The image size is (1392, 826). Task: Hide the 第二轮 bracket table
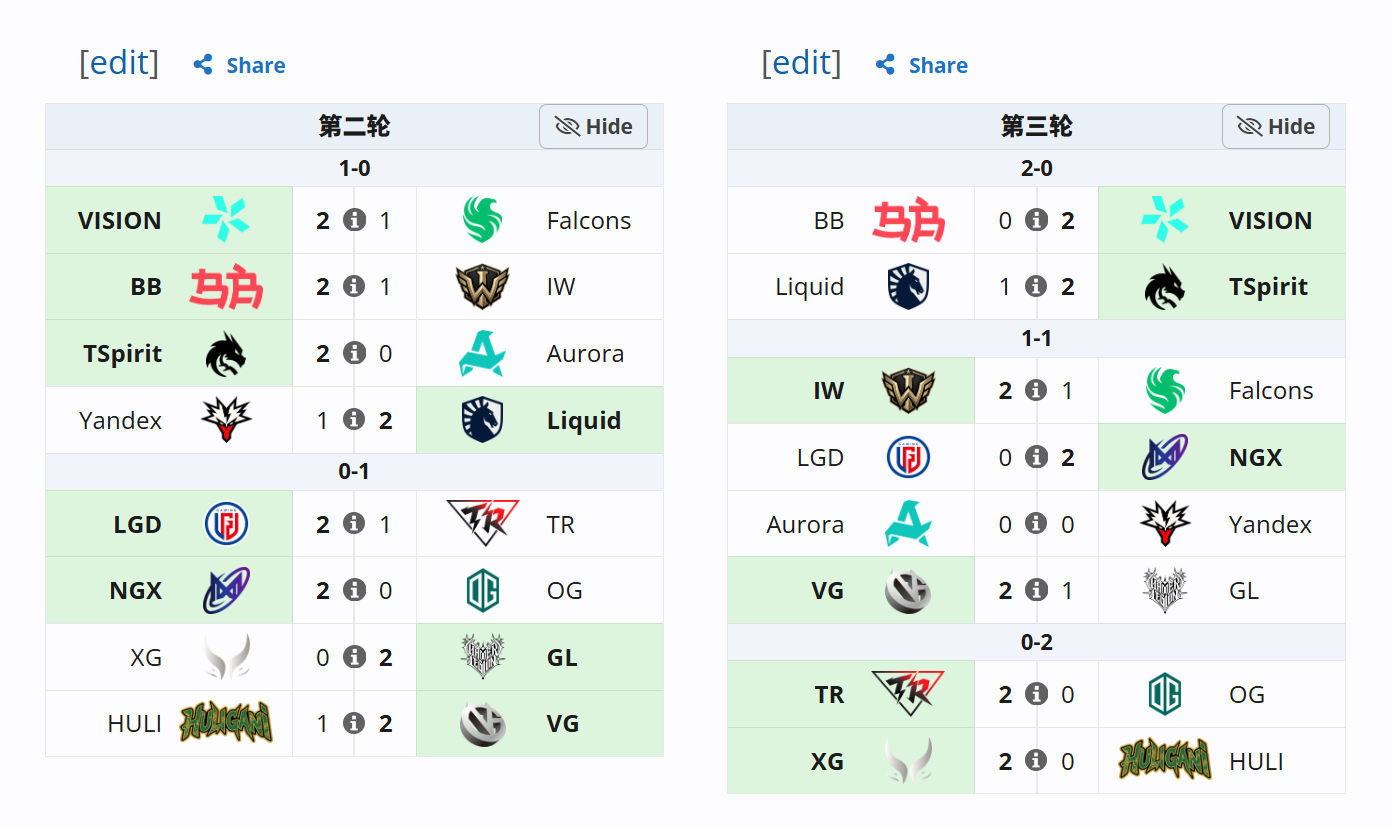pyautogui.click(x=594, y=127)
